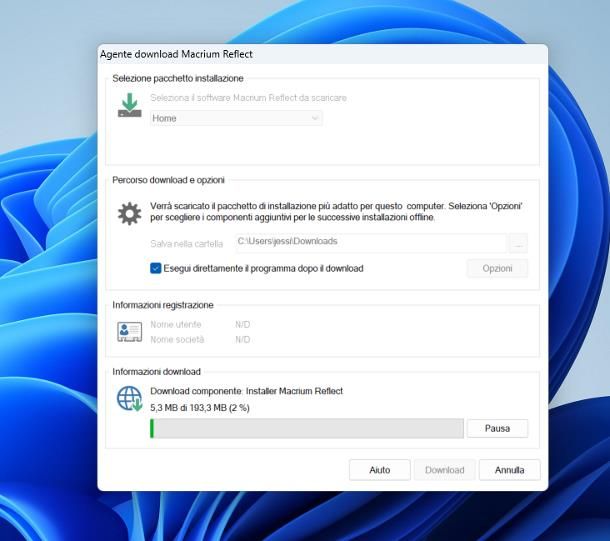Click '5,3 MB di 193,3 MB (2 %)' text
This screenshot has width=610, height=541.
200,408
